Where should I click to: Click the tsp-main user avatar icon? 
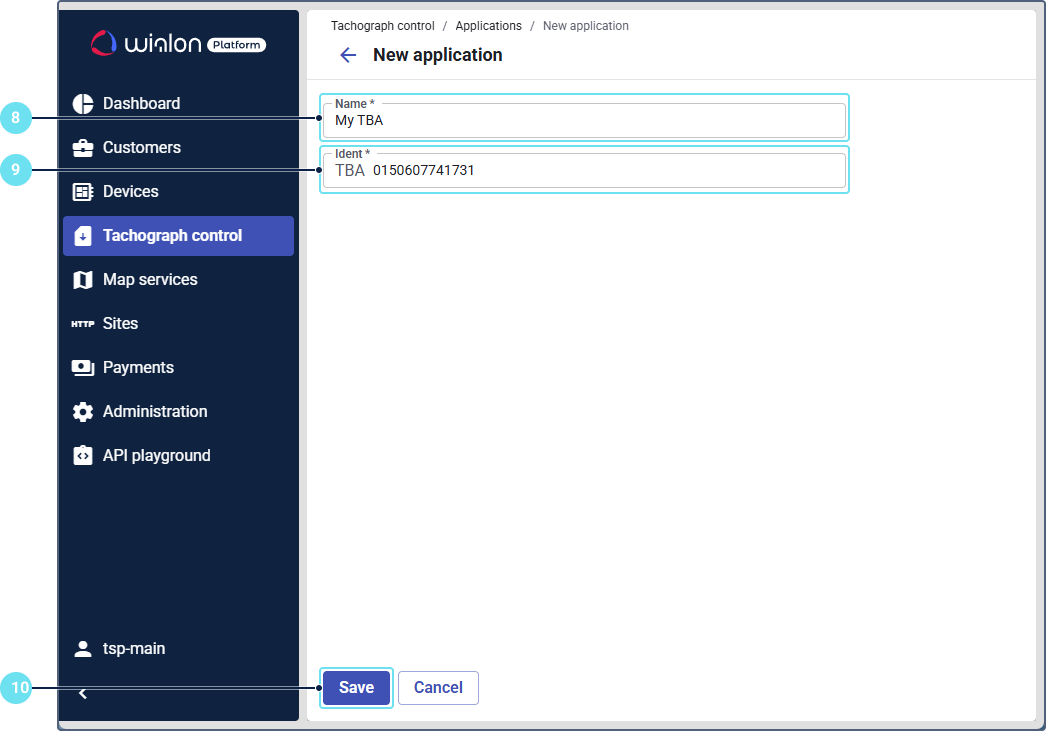(x=83, y=649)
